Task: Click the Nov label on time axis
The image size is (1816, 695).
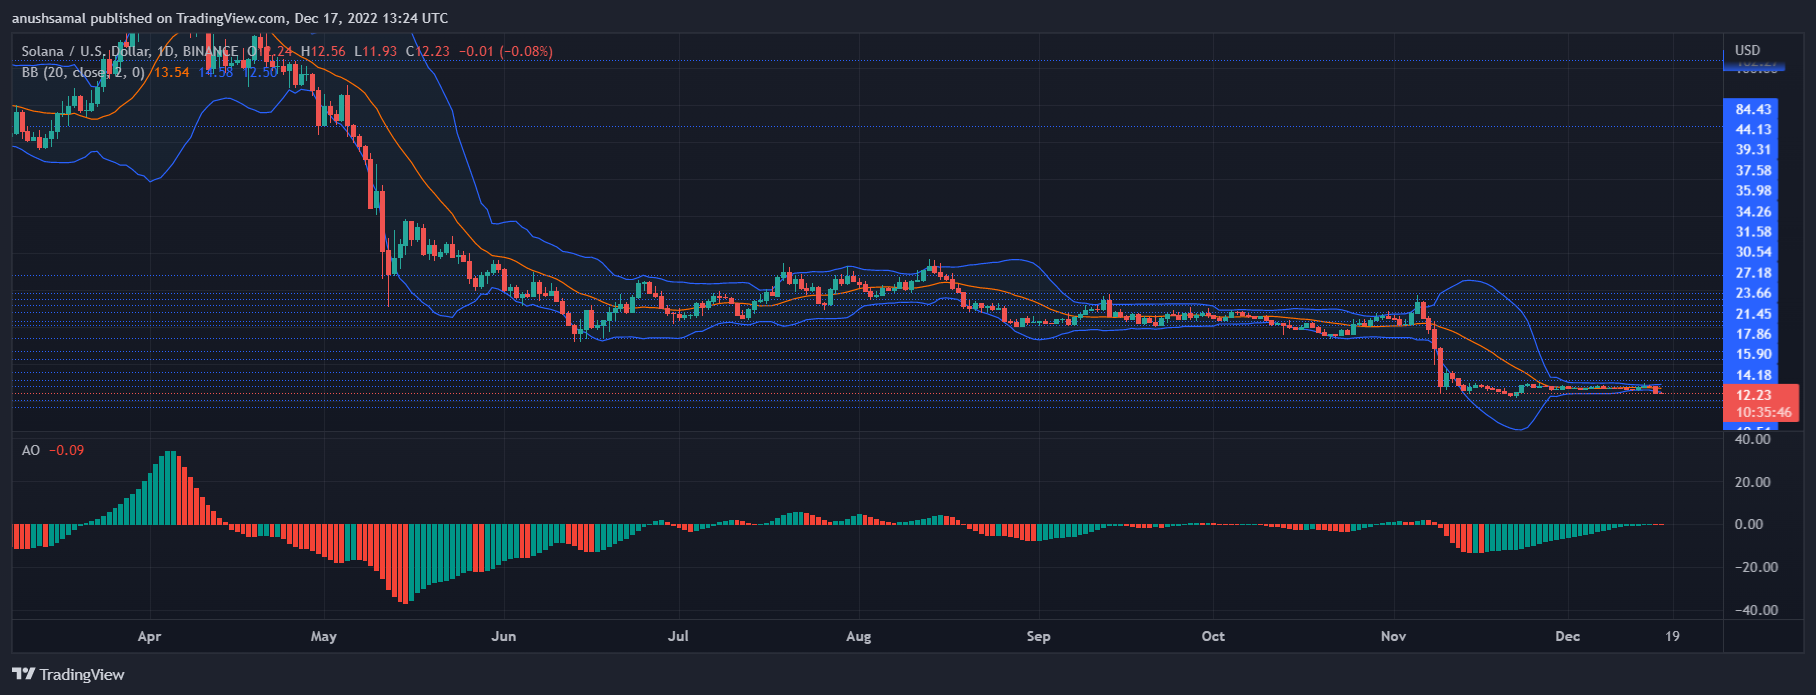Action: (1393, 636)
